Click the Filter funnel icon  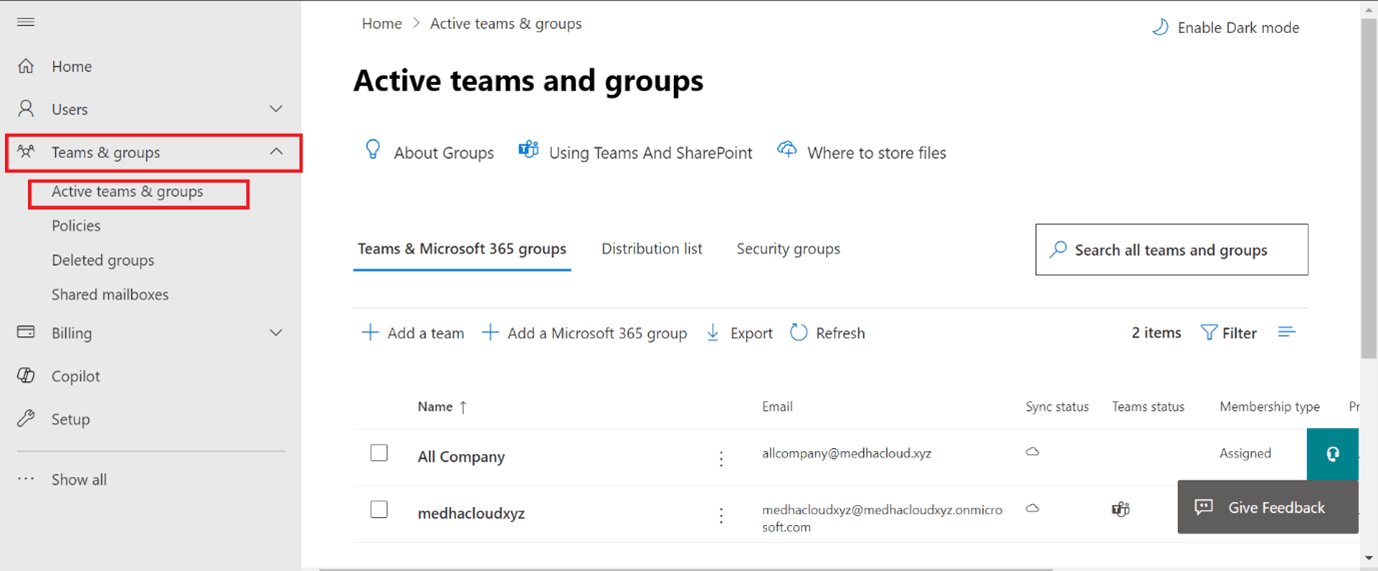tap(1209, 332)
